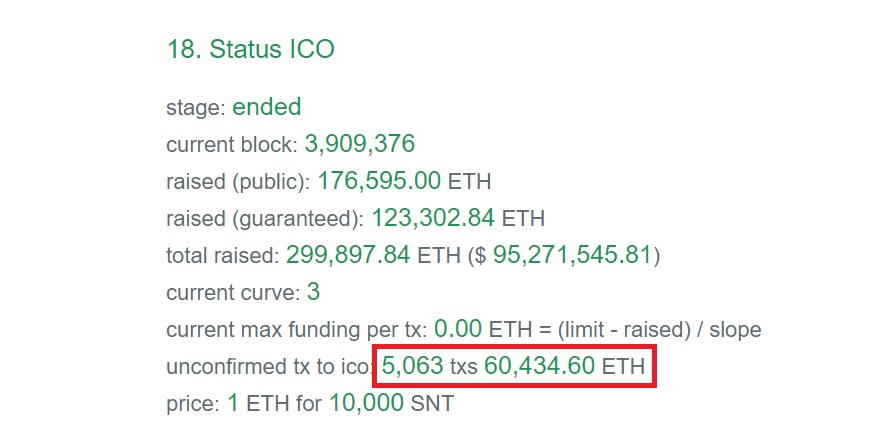Image resolution: width=889 pixels, height=447 pixels.
Task: Click the max funding value 0.00
Action: (458, 329)
